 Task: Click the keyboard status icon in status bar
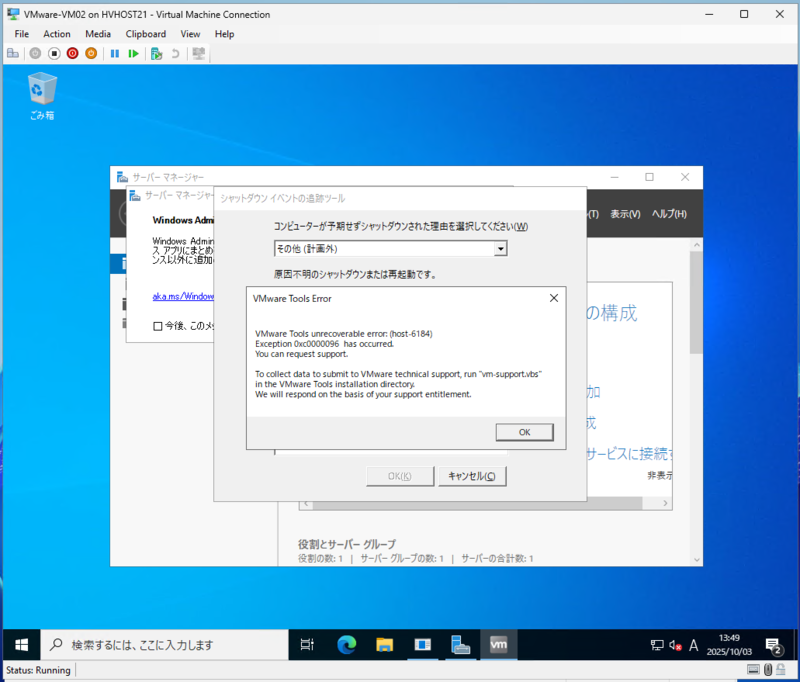[x=753, y=669]
